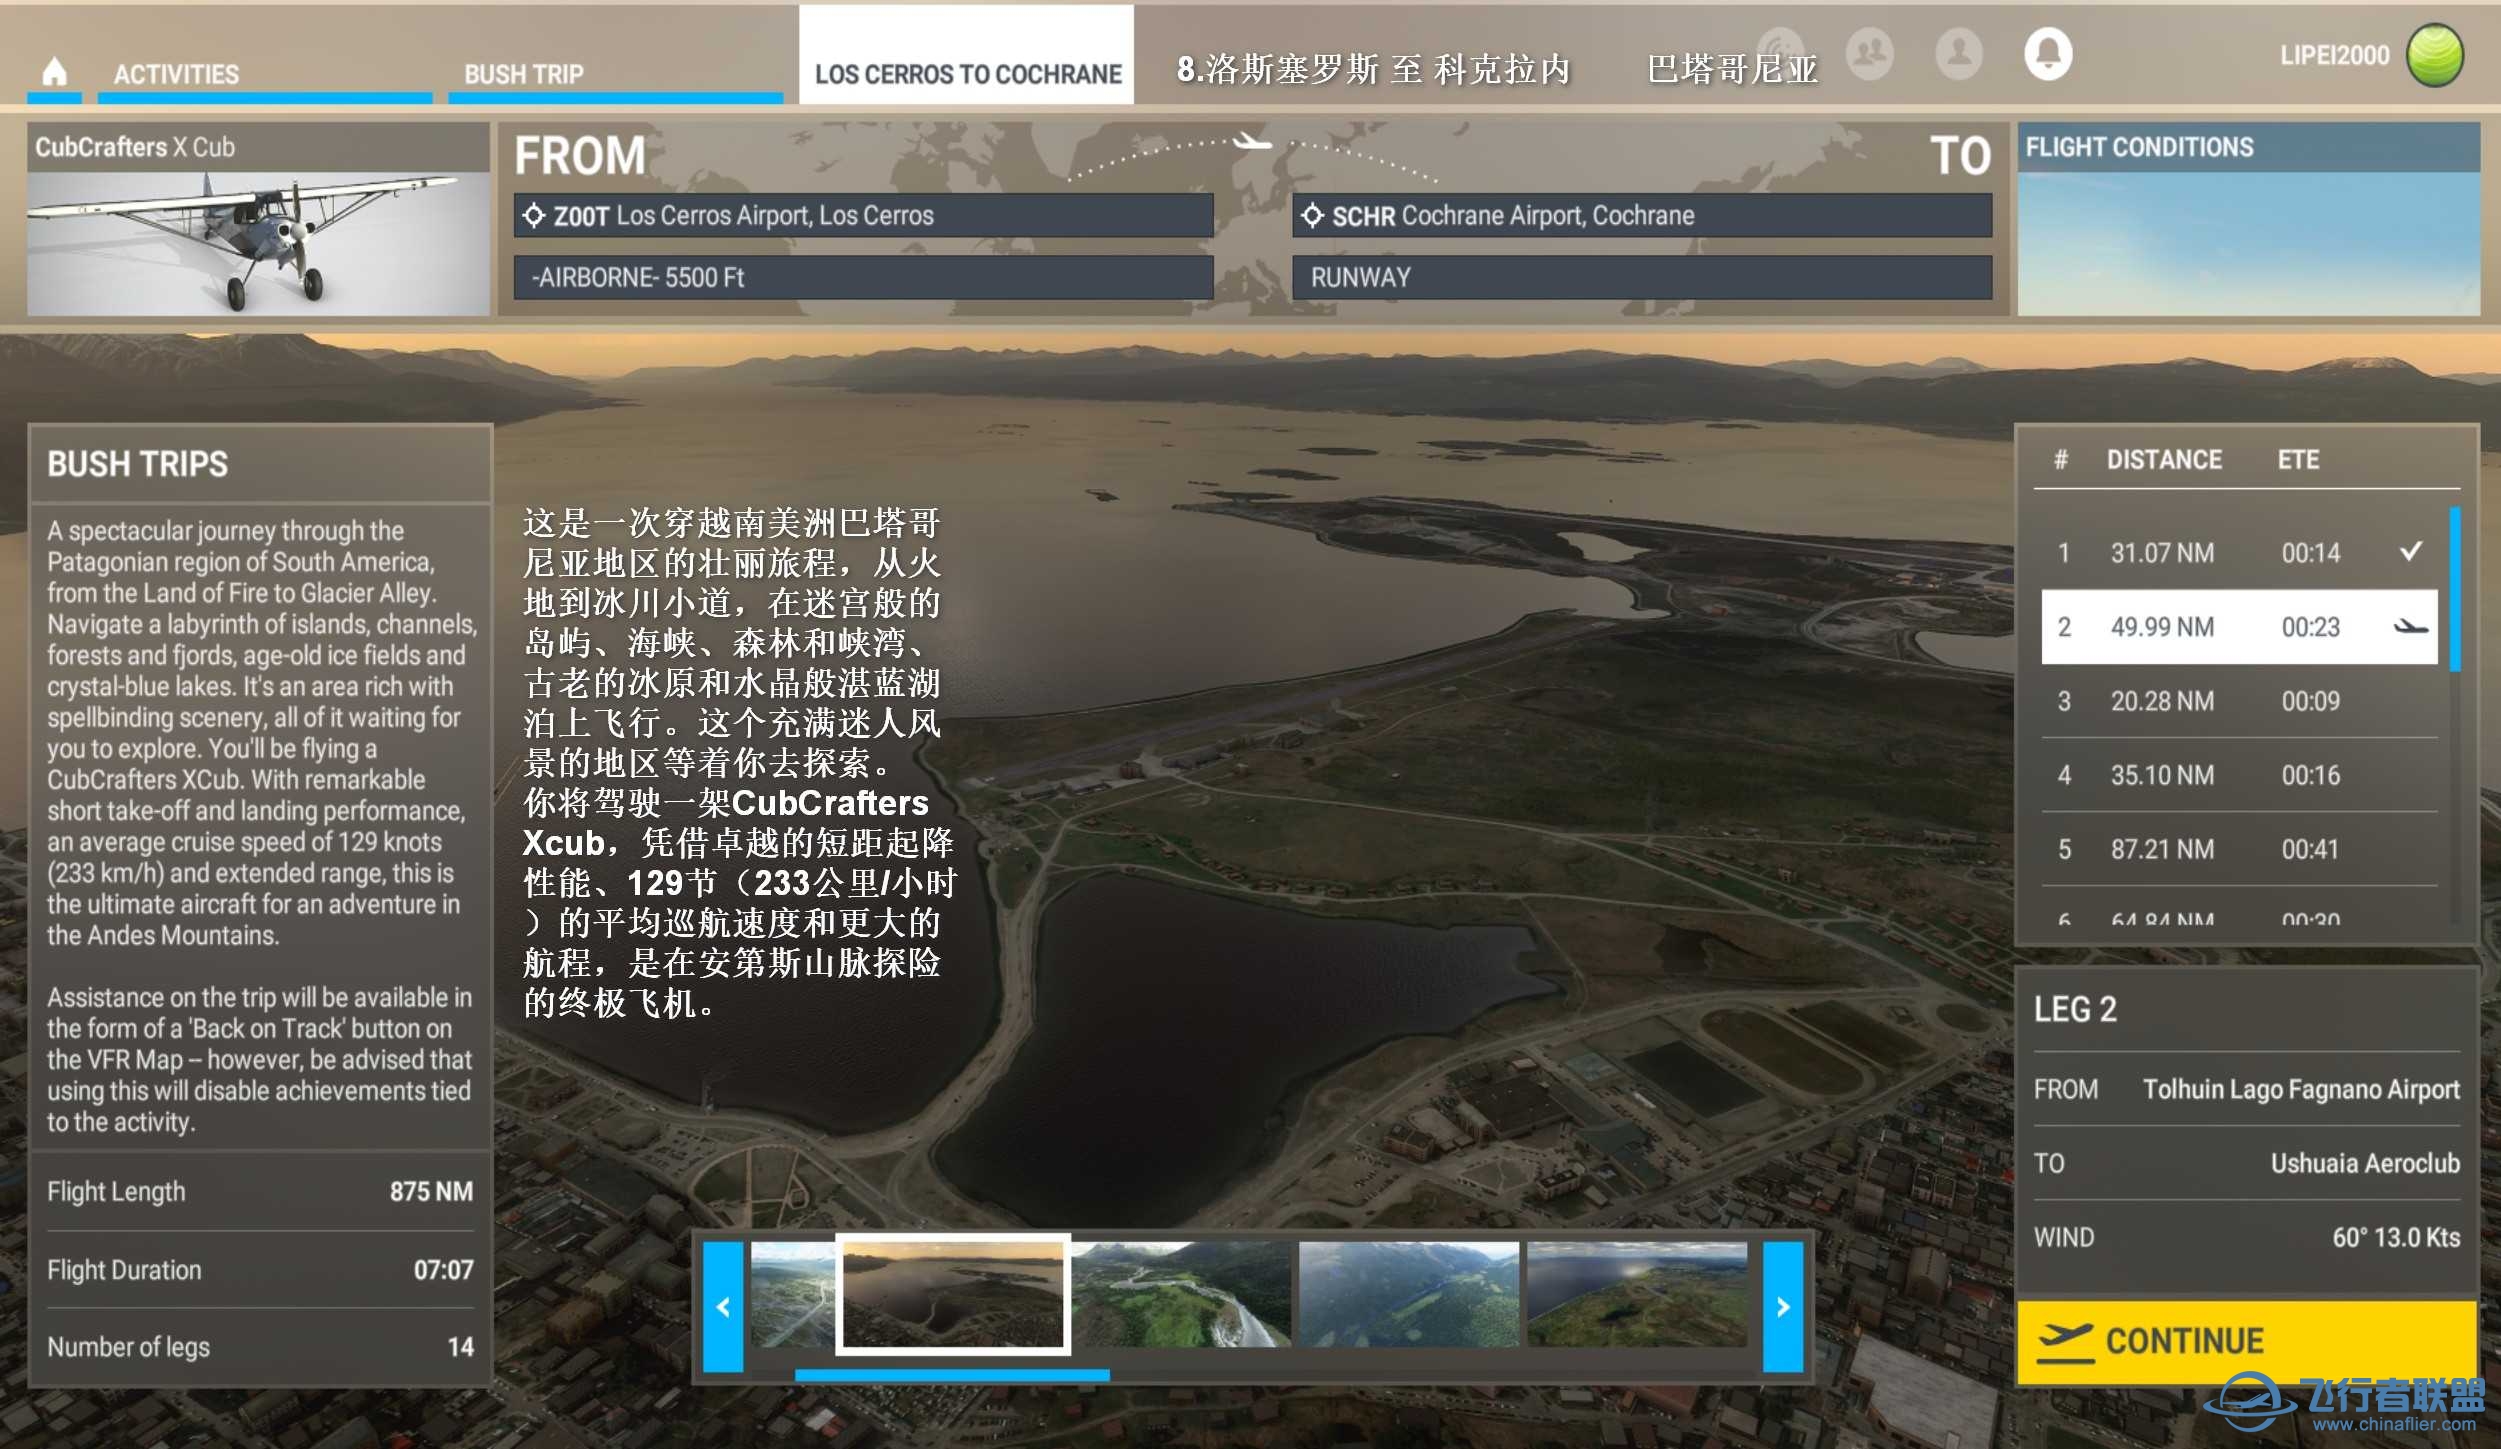Select leg 4 row 35.10 NM
The image size is (2501, 1449).
click(2239, 775)
